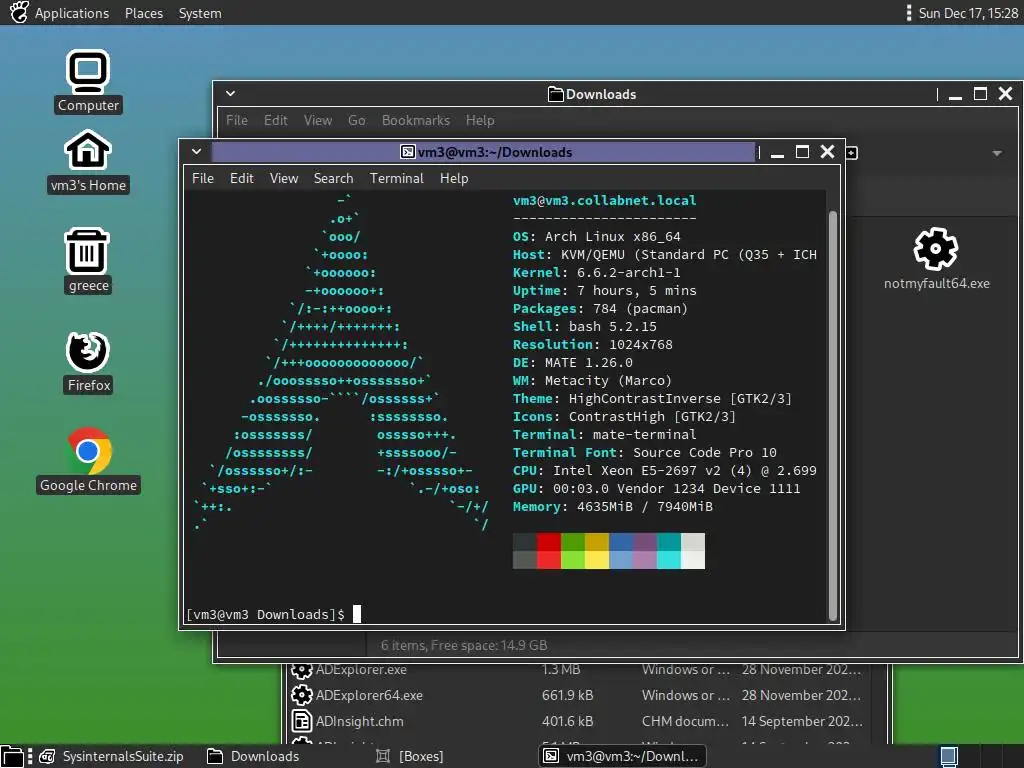Open Downloads window Go menu

point(356,120)
